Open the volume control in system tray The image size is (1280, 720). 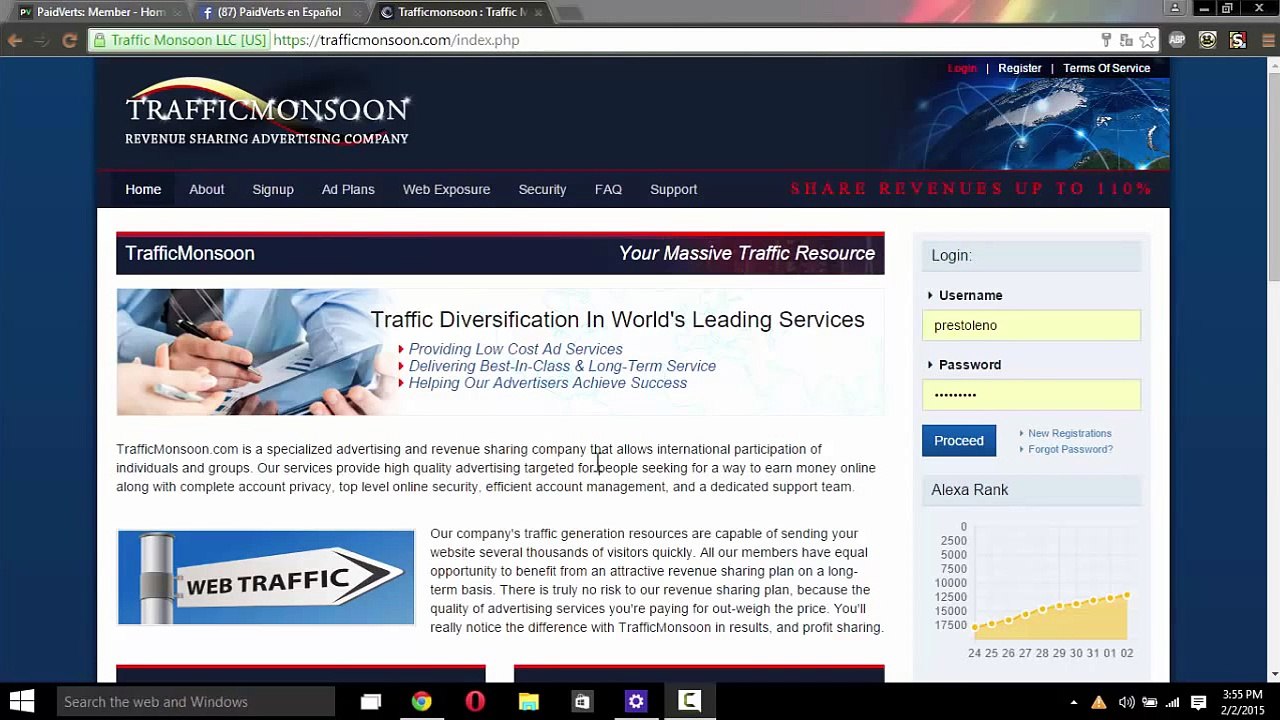(1126, 702)
